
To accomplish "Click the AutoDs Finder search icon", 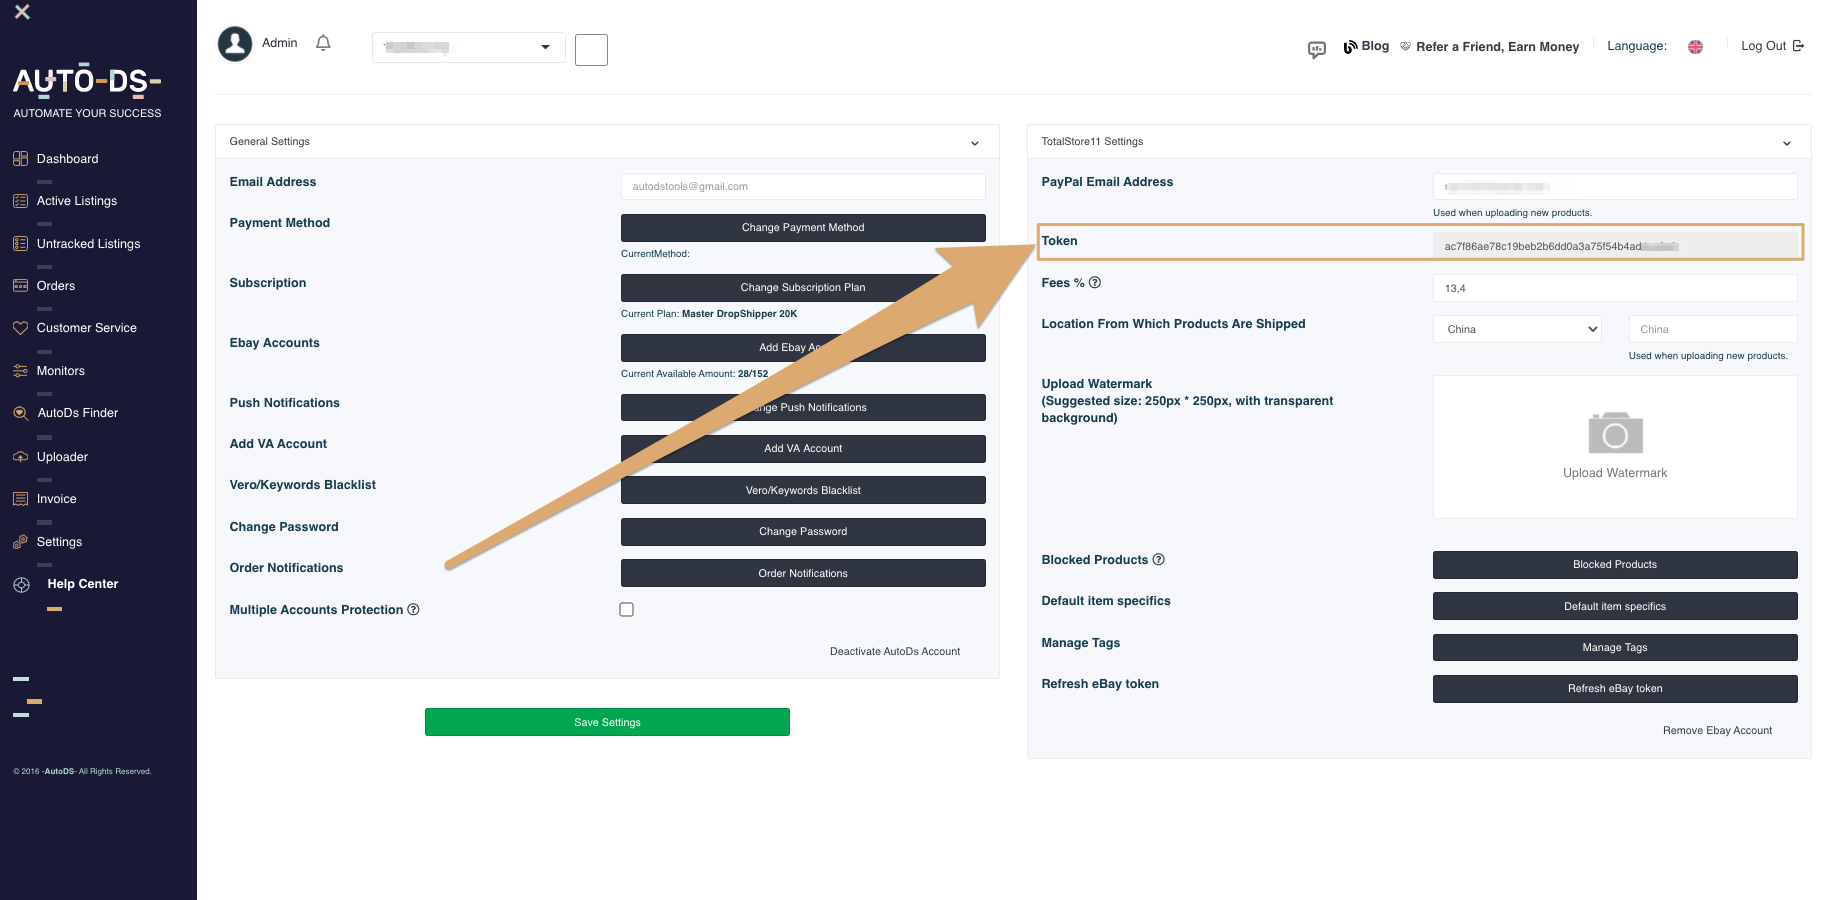I will pyautogui.click(x=20, y=413).
